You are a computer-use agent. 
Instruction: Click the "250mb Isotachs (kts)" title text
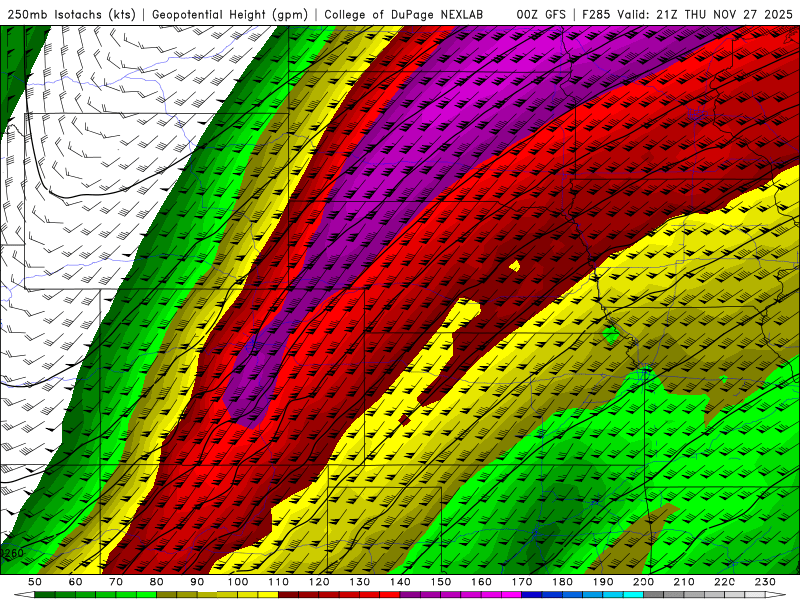click(x=71, y=15)
